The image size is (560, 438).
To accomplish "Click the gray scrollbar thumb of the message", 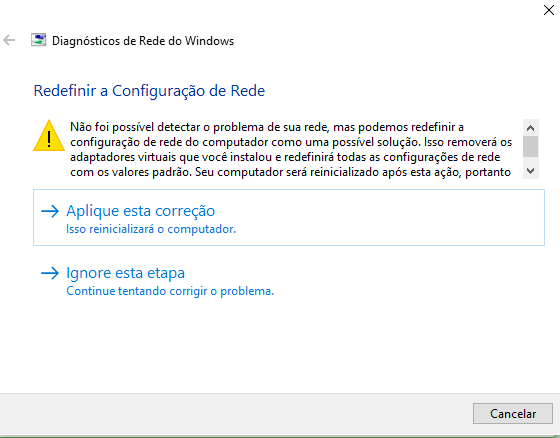I will 531,146.
